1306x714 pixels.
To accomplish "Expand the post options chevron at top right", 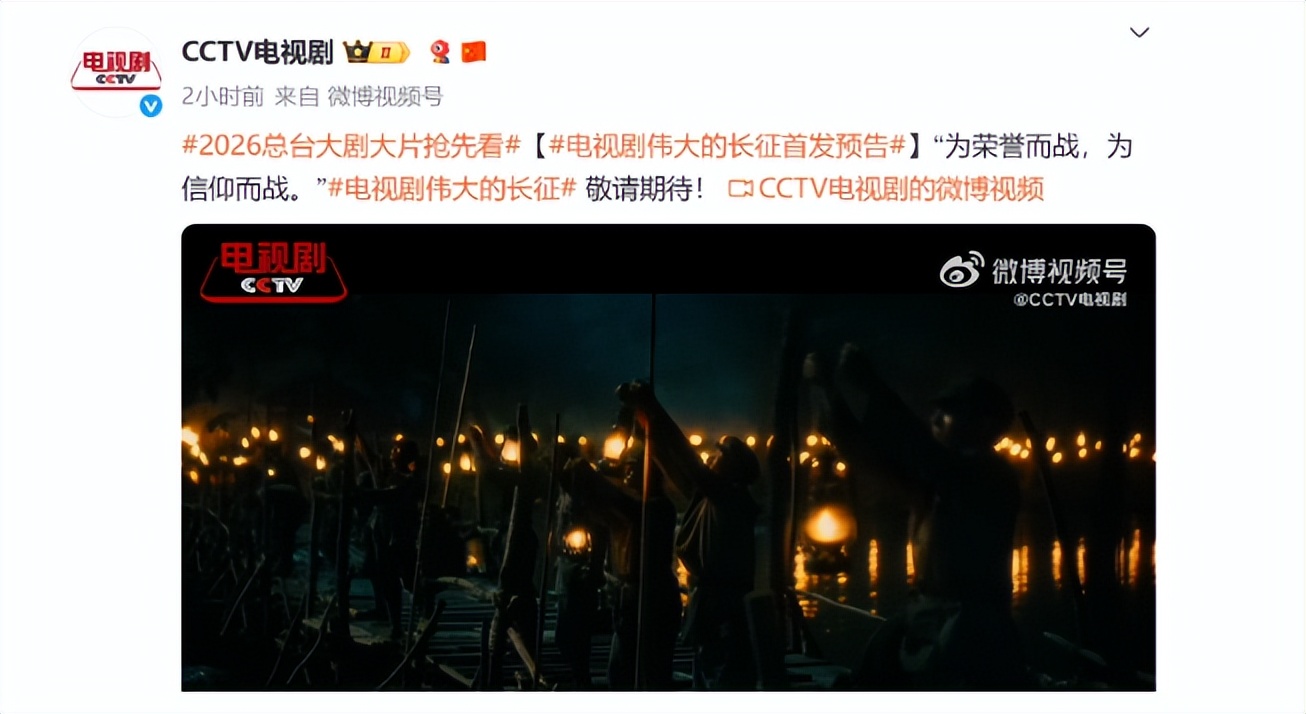I will (1139, 32).
